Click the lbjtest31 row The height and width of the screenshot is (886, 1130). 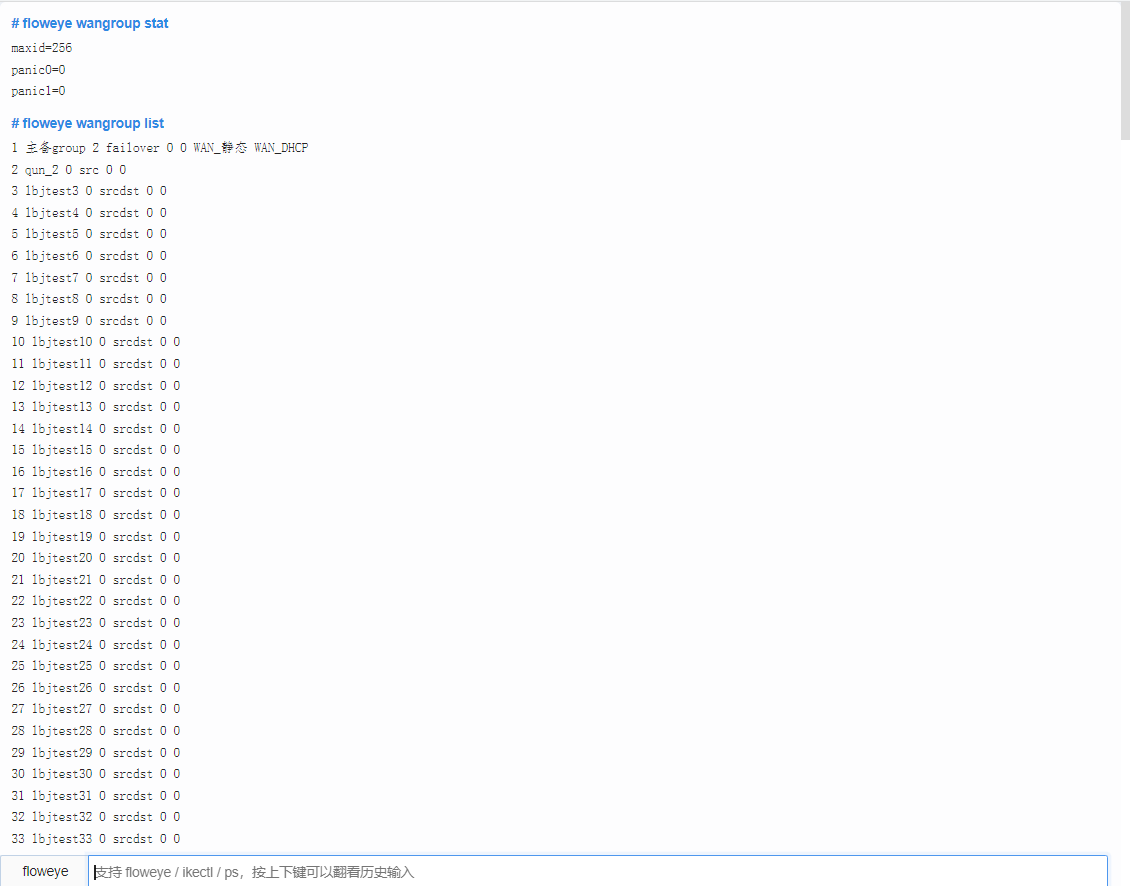96,796
